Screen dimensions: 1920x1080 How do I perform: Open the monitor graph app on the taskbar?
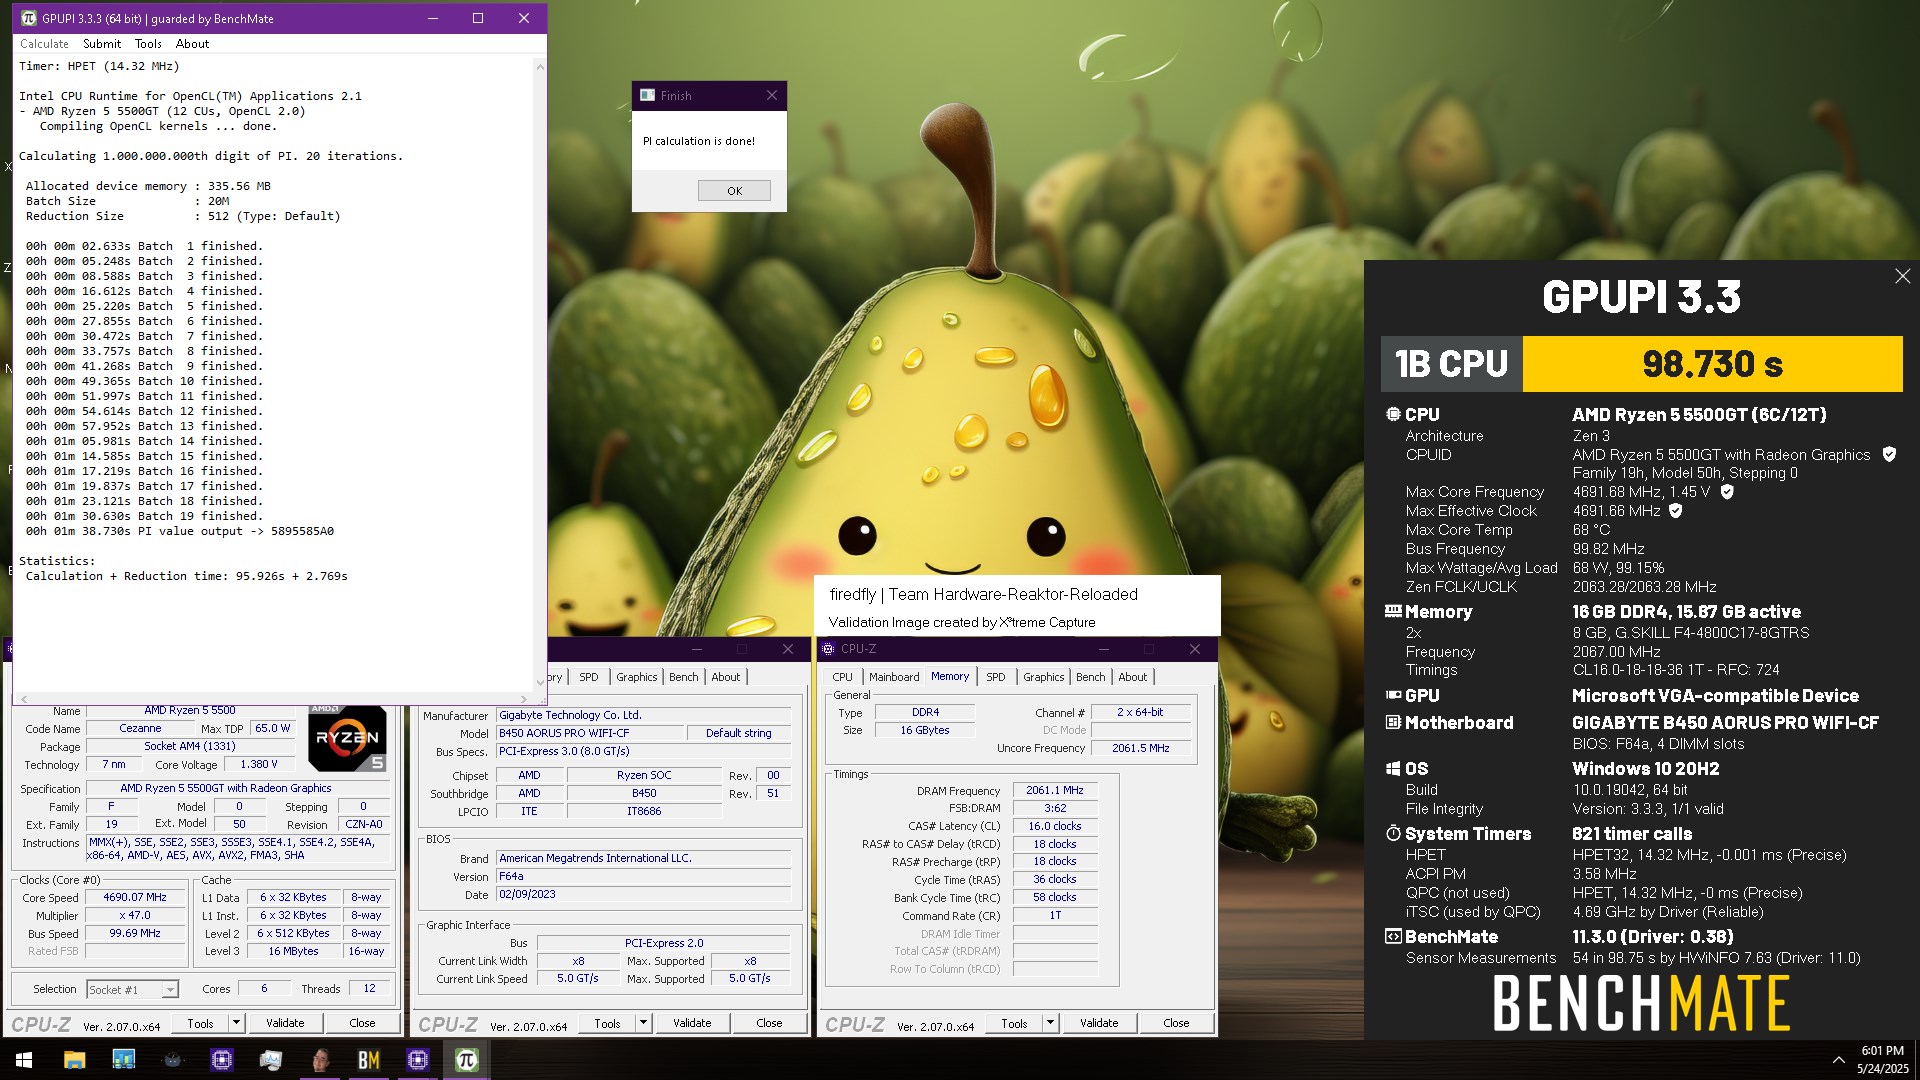point(270,1060)
